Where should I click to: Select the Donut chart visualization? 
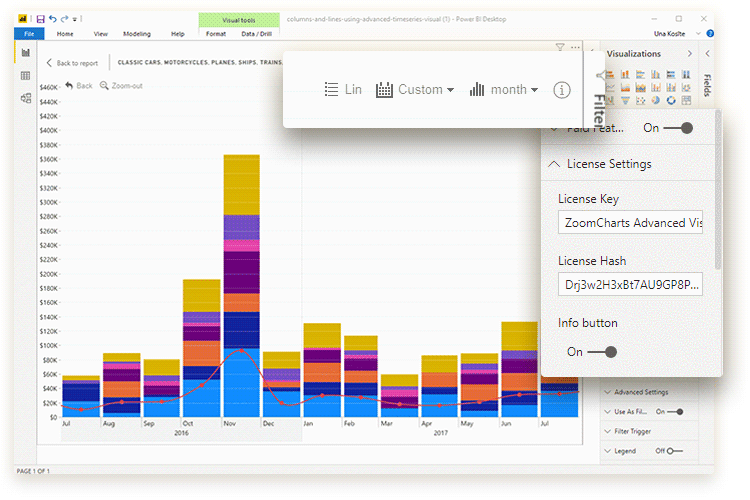[671, 100]
